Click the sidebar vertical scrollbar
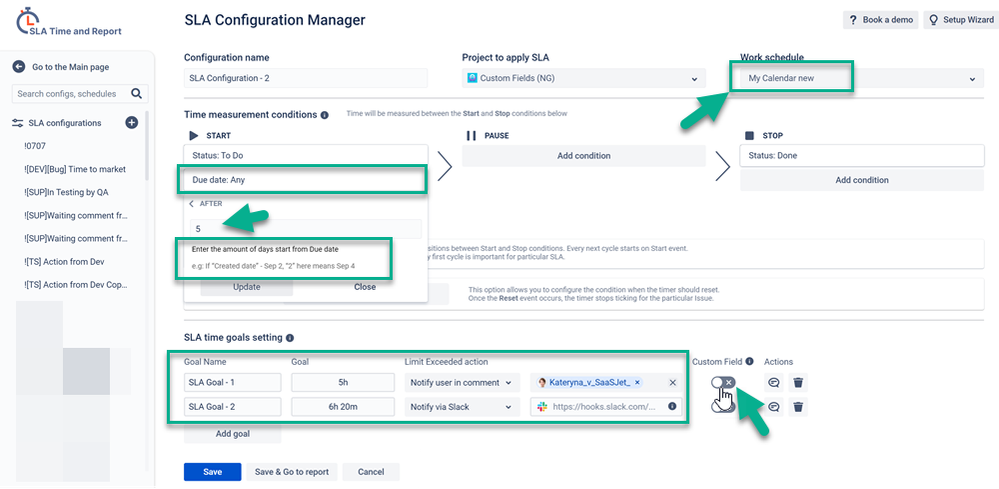This screenshot has height=489, width=999. pyautogui.click(x=146, y=146)
